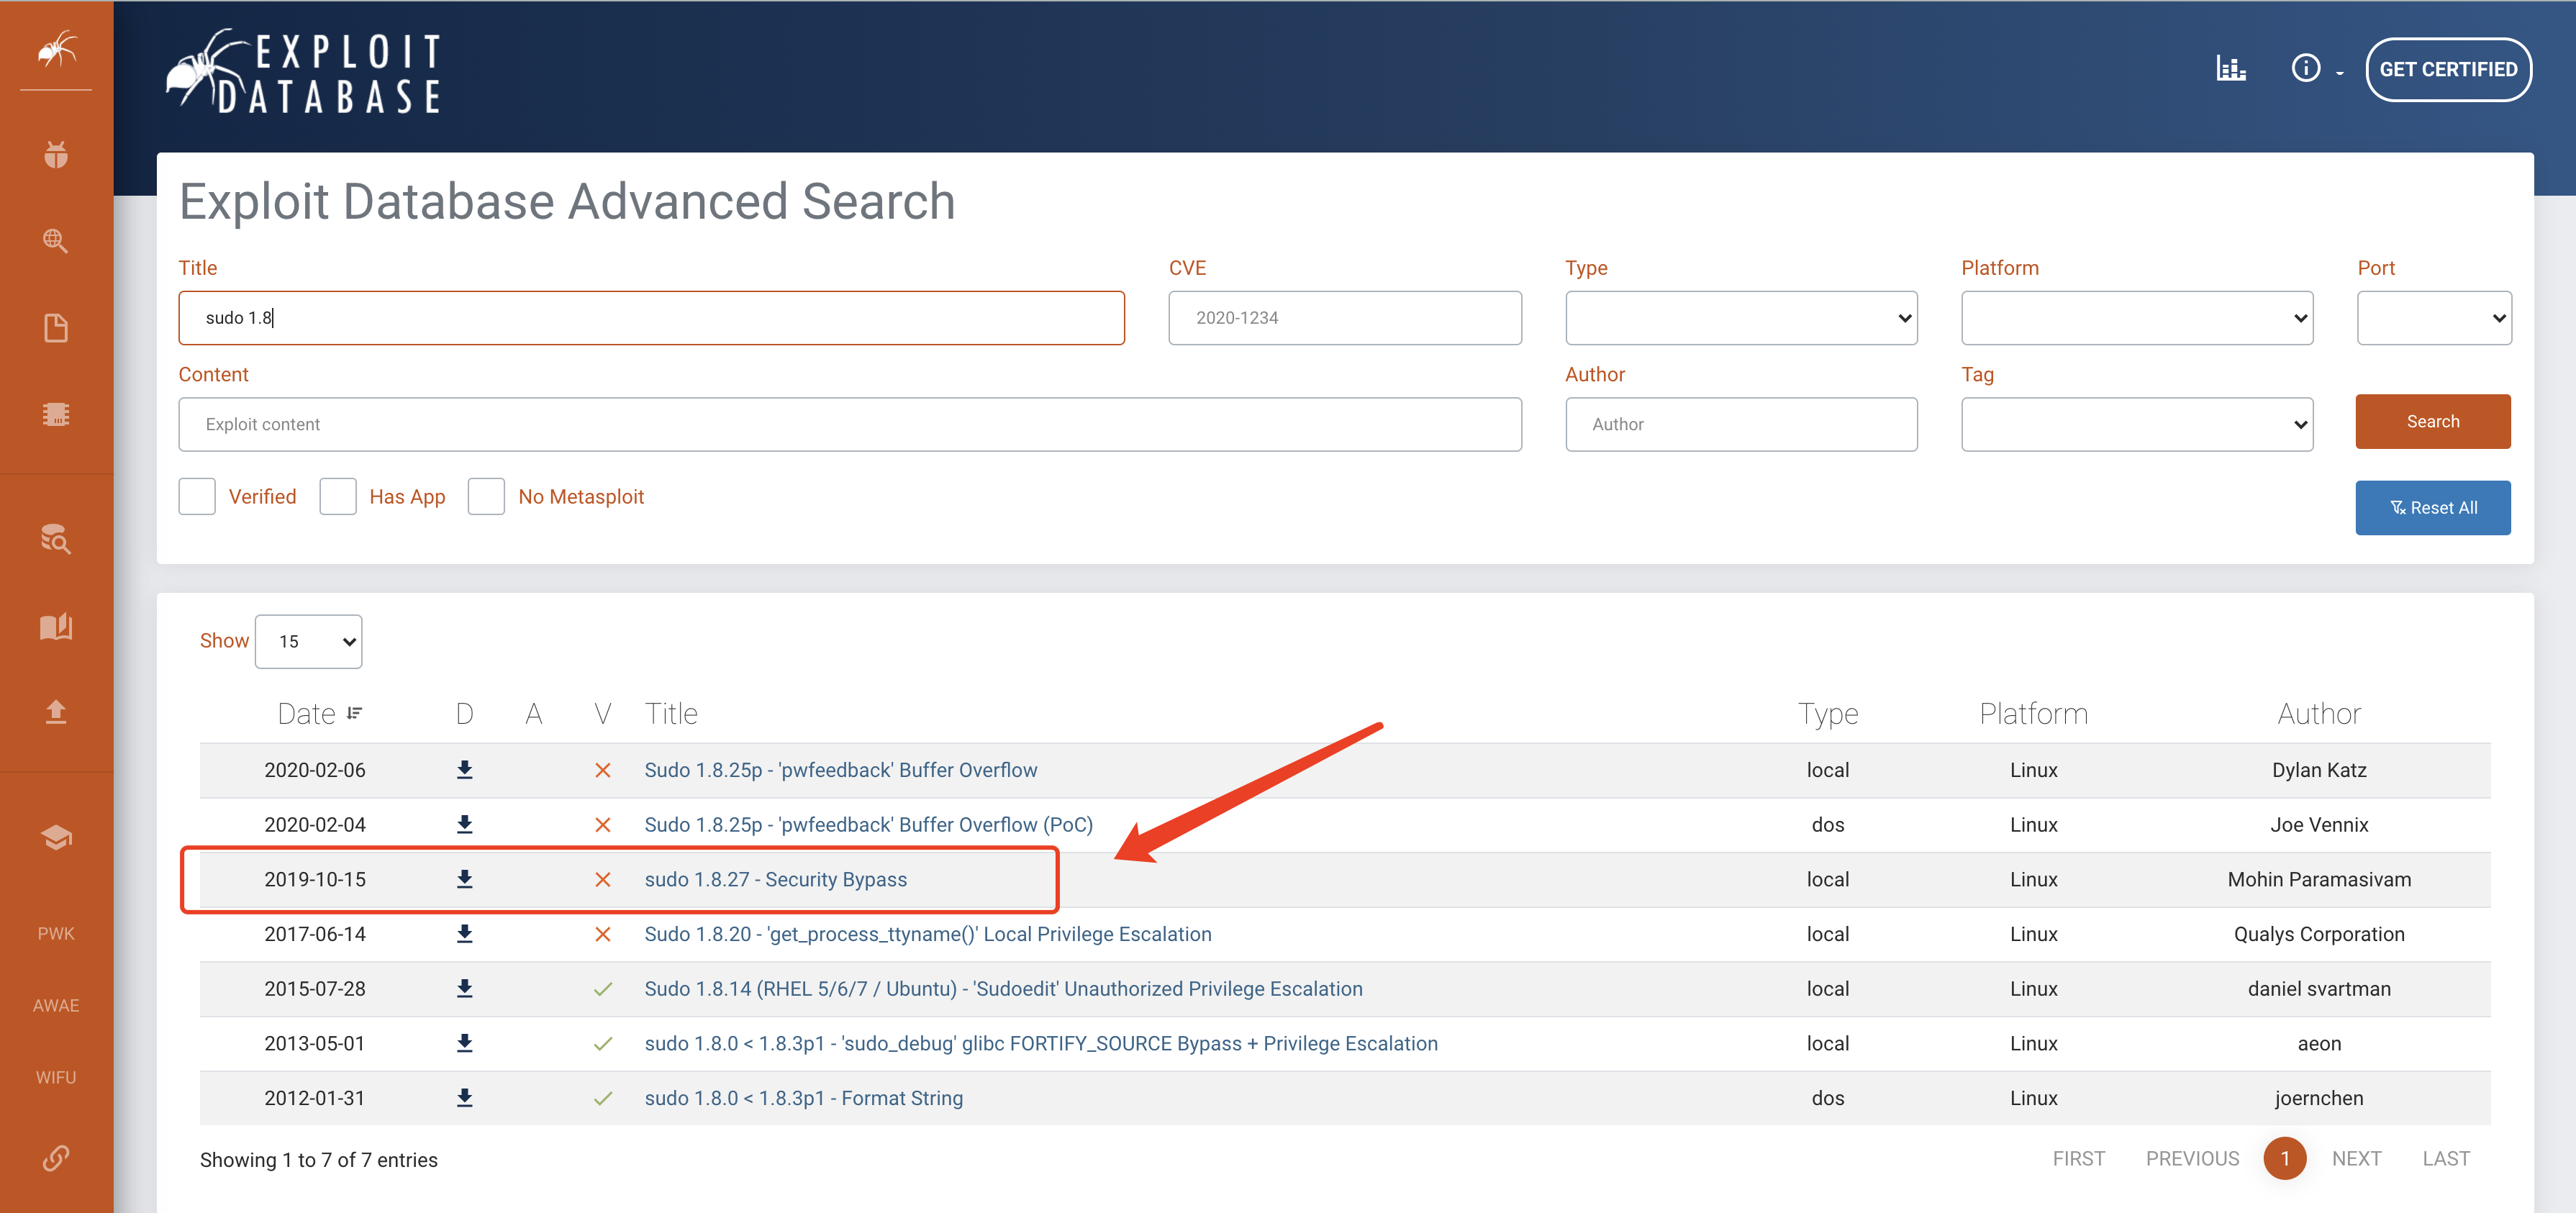Download the sudo 1.8.0 Format String exploit
This screenshot has width=2576, height=1213.
point(464,1098)
